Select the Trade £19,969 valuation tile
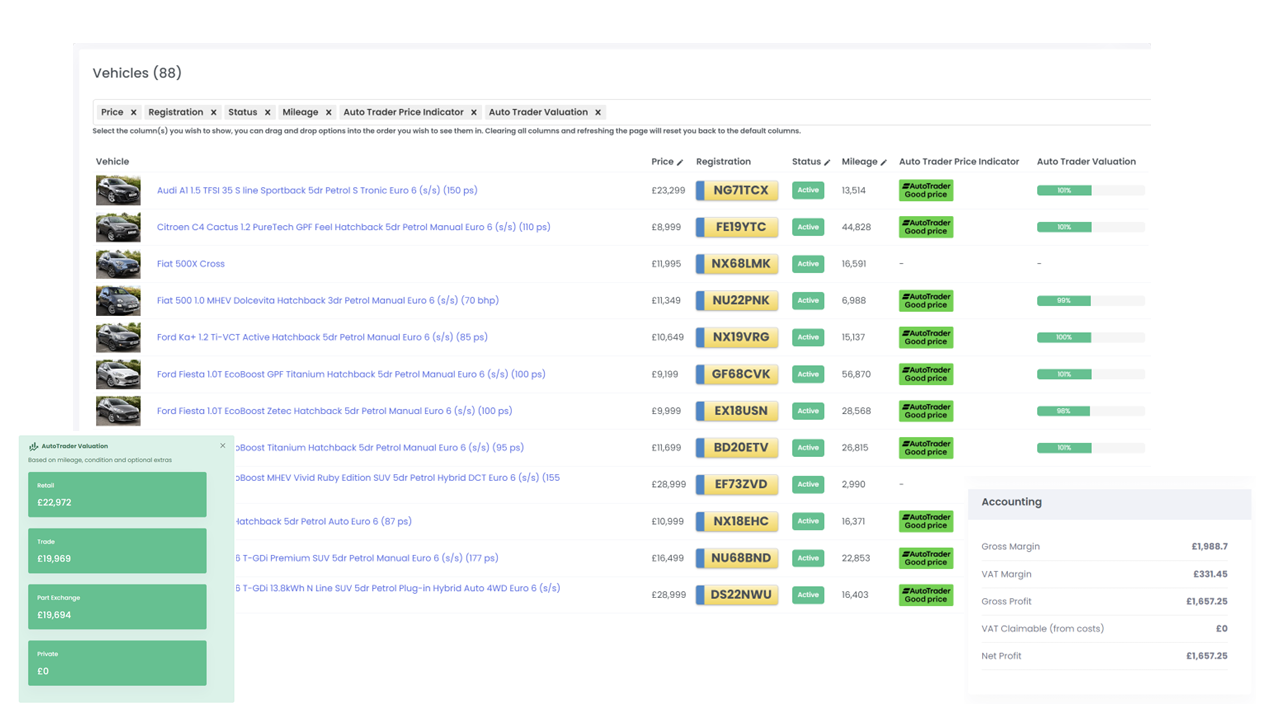 [x=117, y=550]
